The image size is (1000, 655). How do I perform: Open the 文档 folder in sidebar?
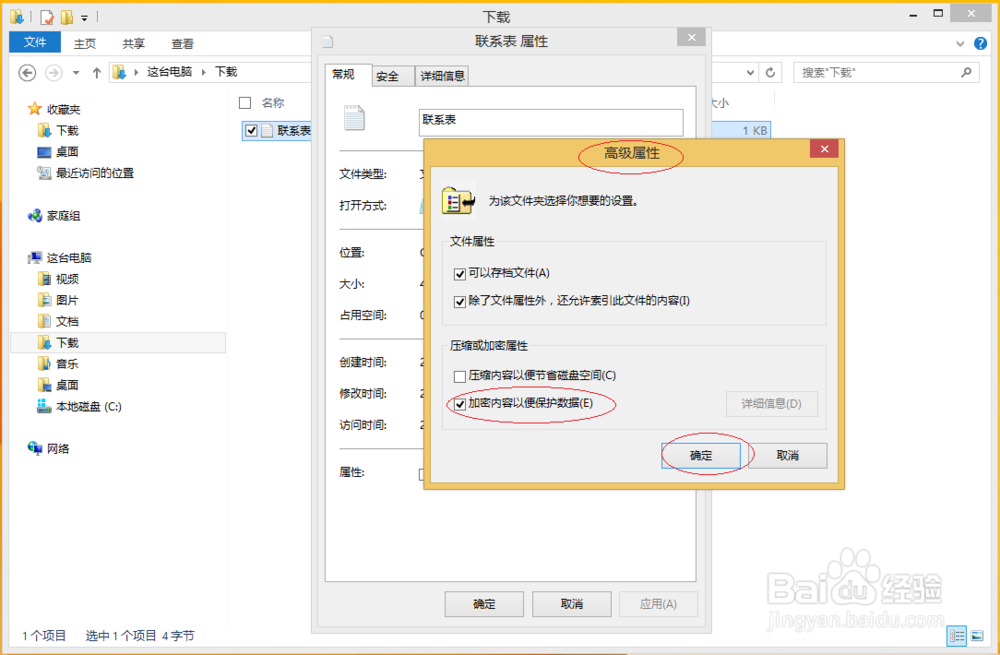67,321
